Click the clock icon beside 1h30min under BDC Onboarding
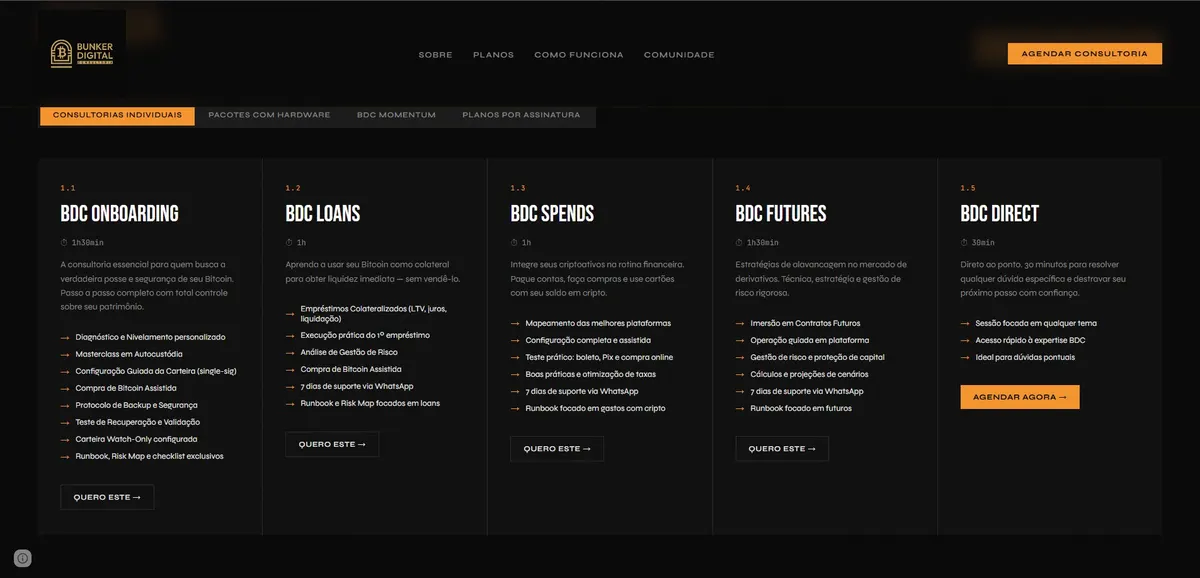1200x578 pixels. [x=64, y=242]
